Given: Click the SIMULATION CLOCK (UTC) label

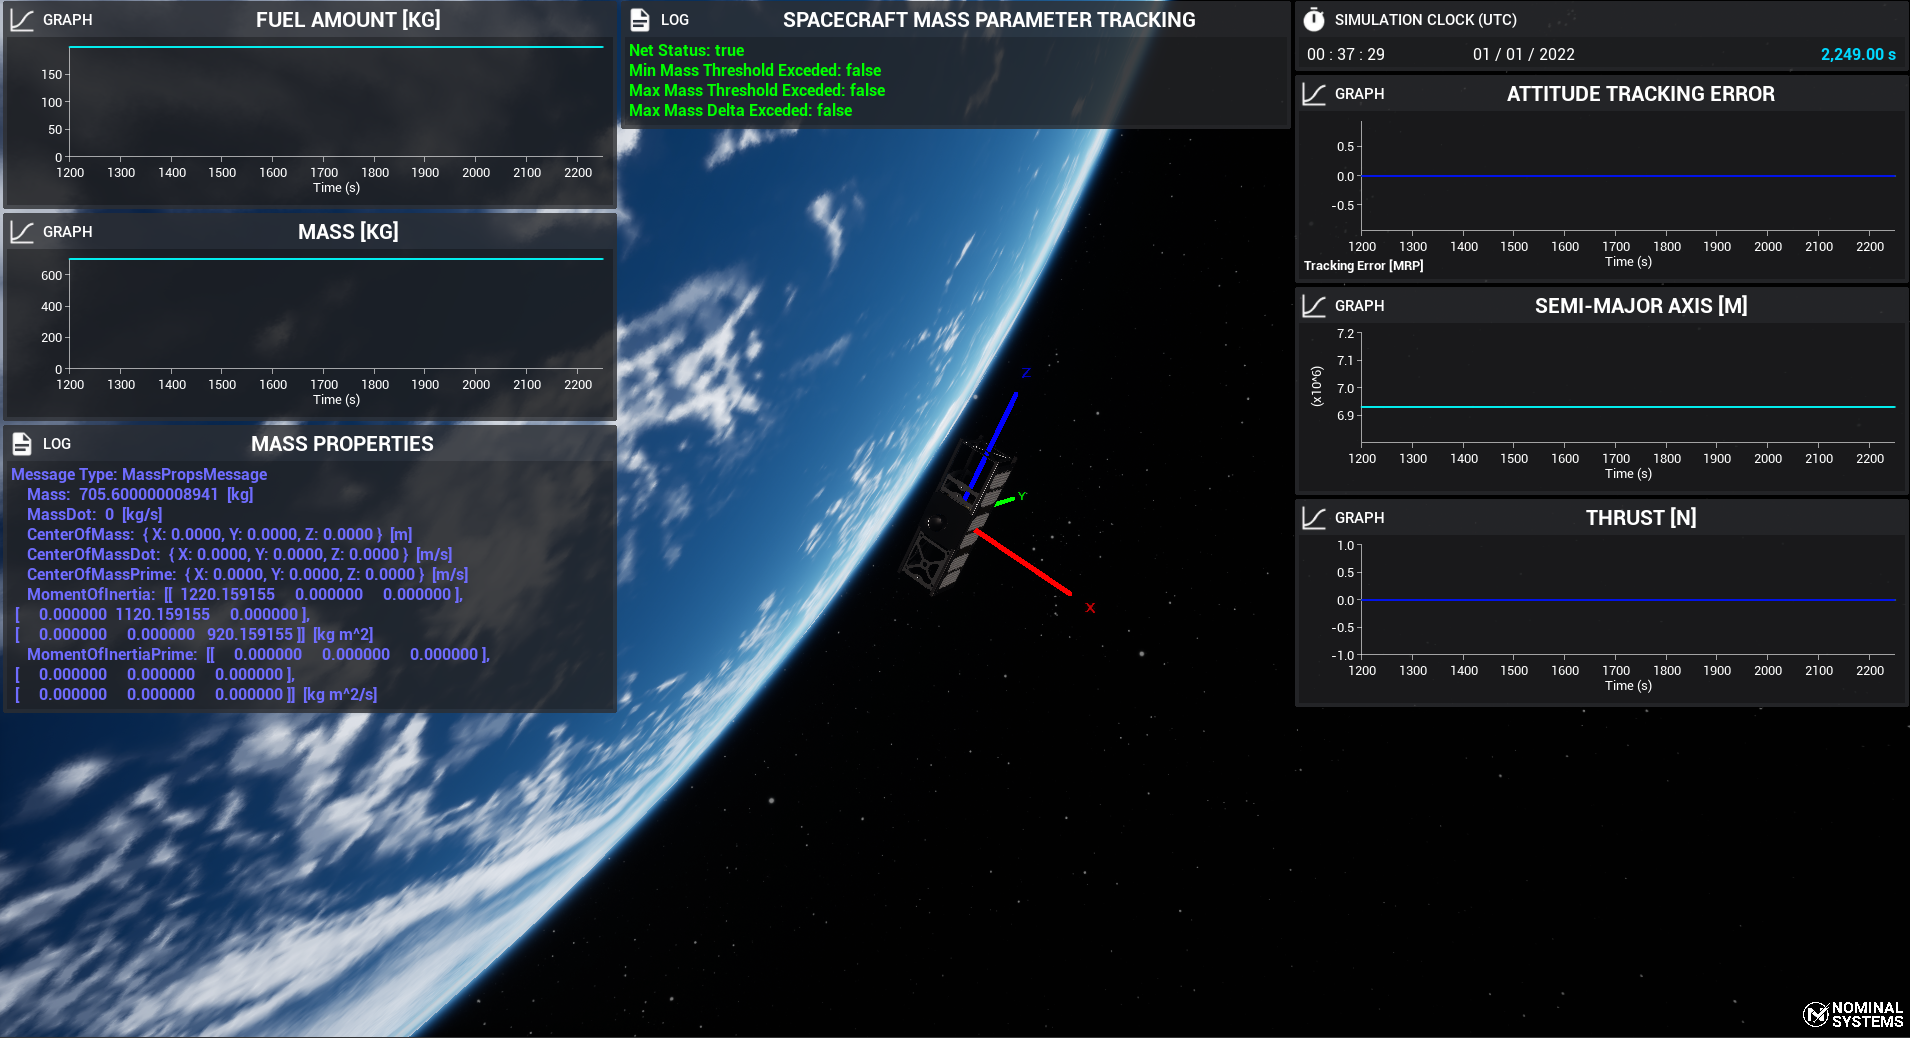Looking at the screenshot, I should point(1426,20).
